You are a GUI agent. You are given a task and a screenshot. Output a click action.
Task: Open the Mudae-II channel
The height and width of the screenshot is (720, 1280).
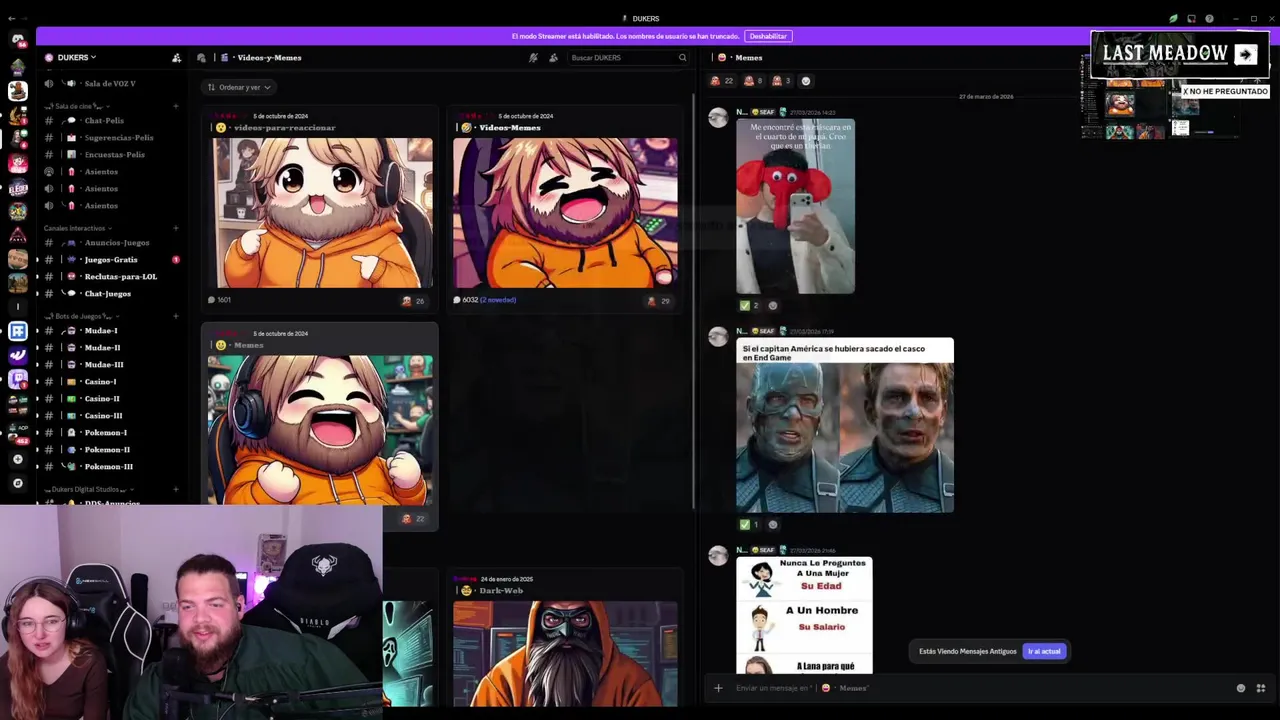coord(110,348)
